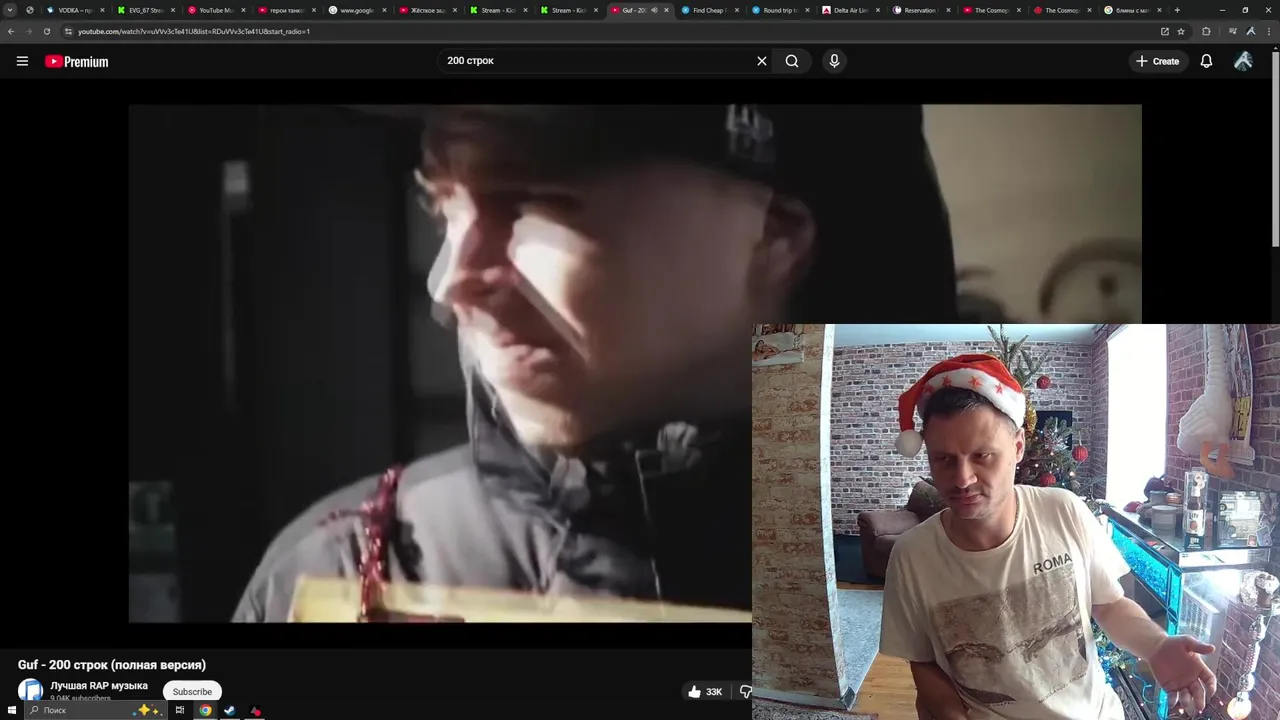Open Chrome from the taskbar
The width and height of the screenshot is (1280, 720).
click(205, 710)
